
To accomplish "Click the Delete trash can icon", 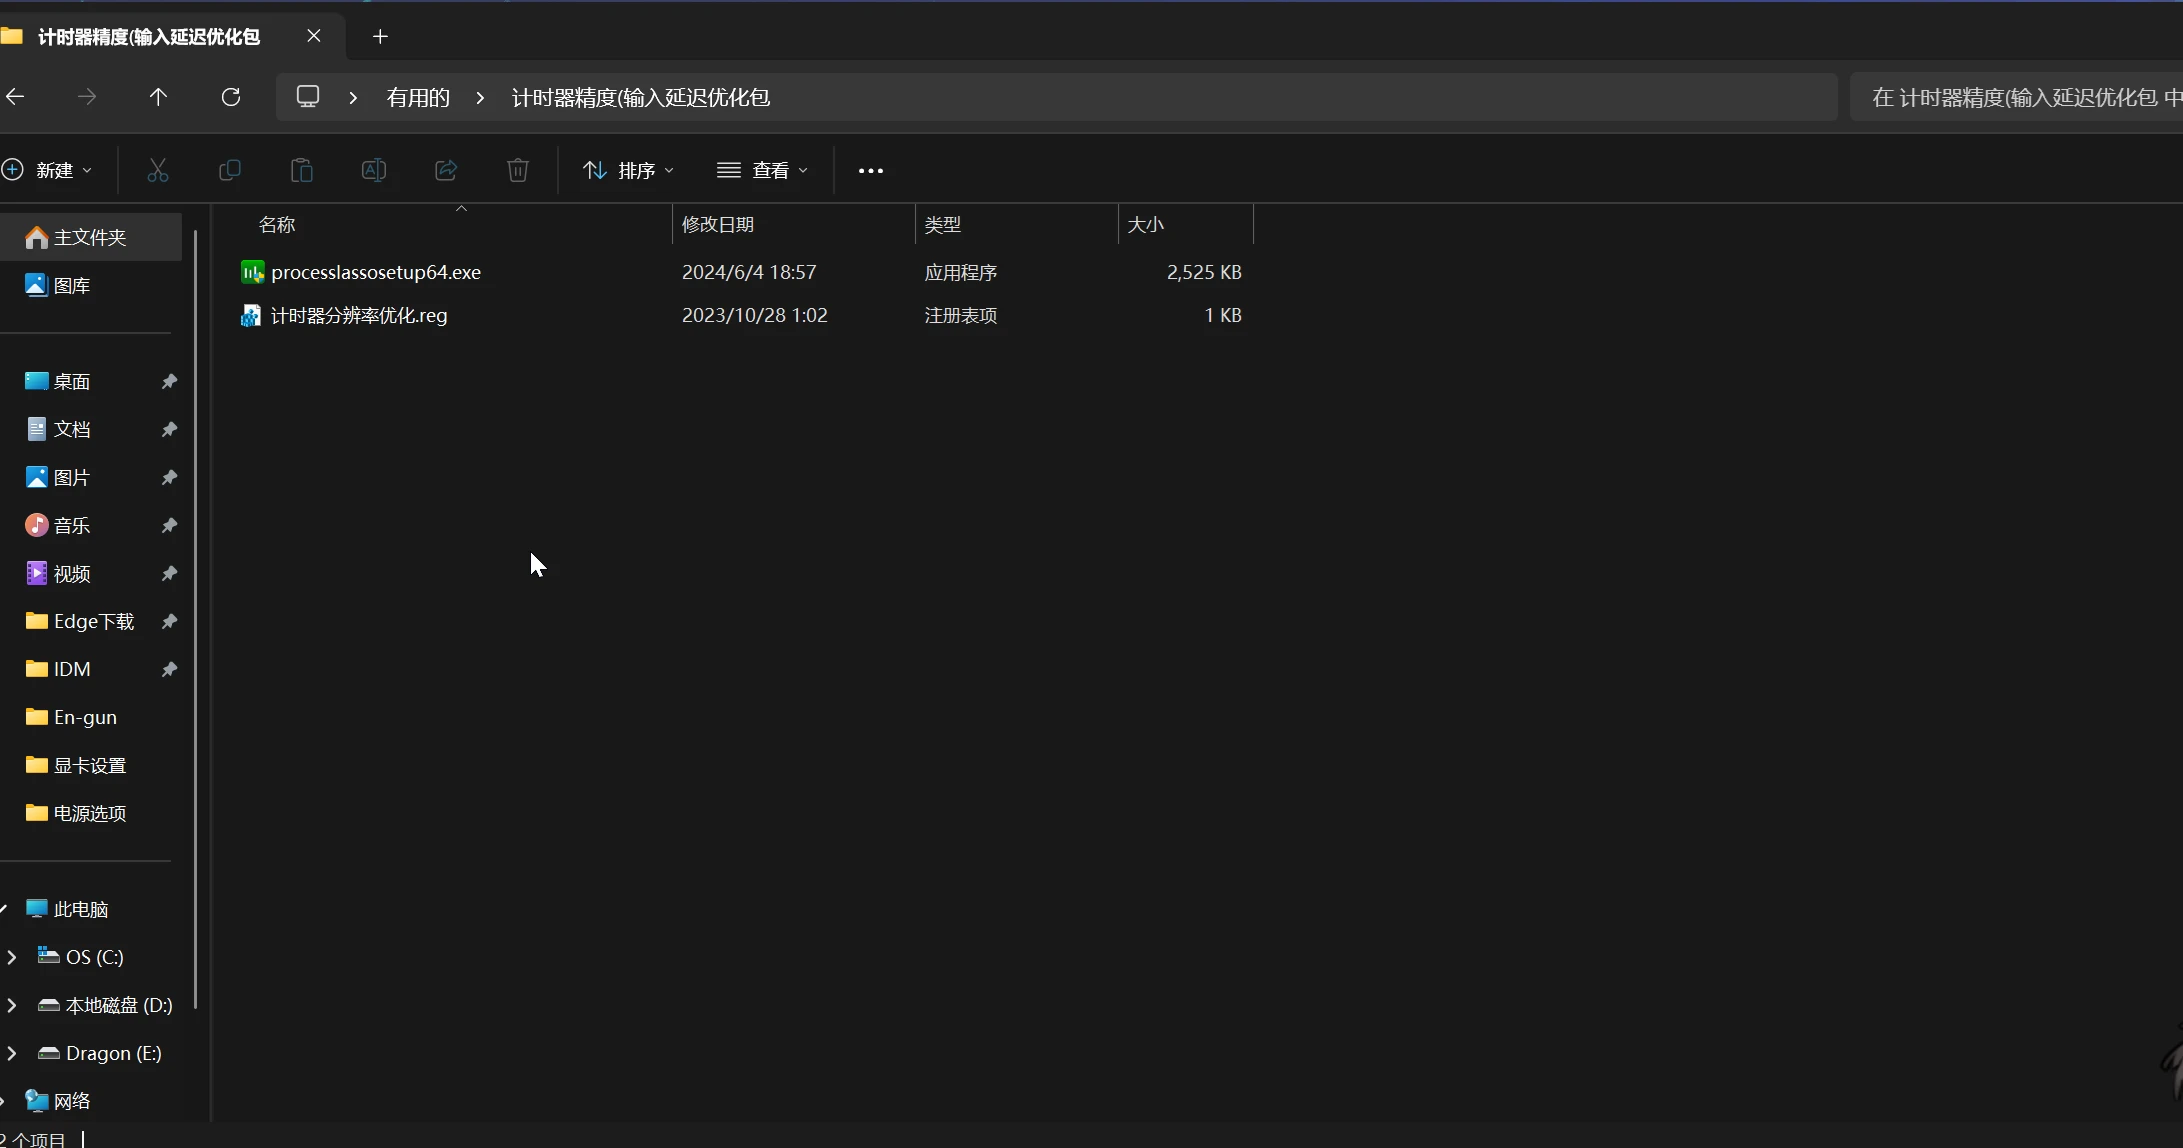I will (518, 170).
